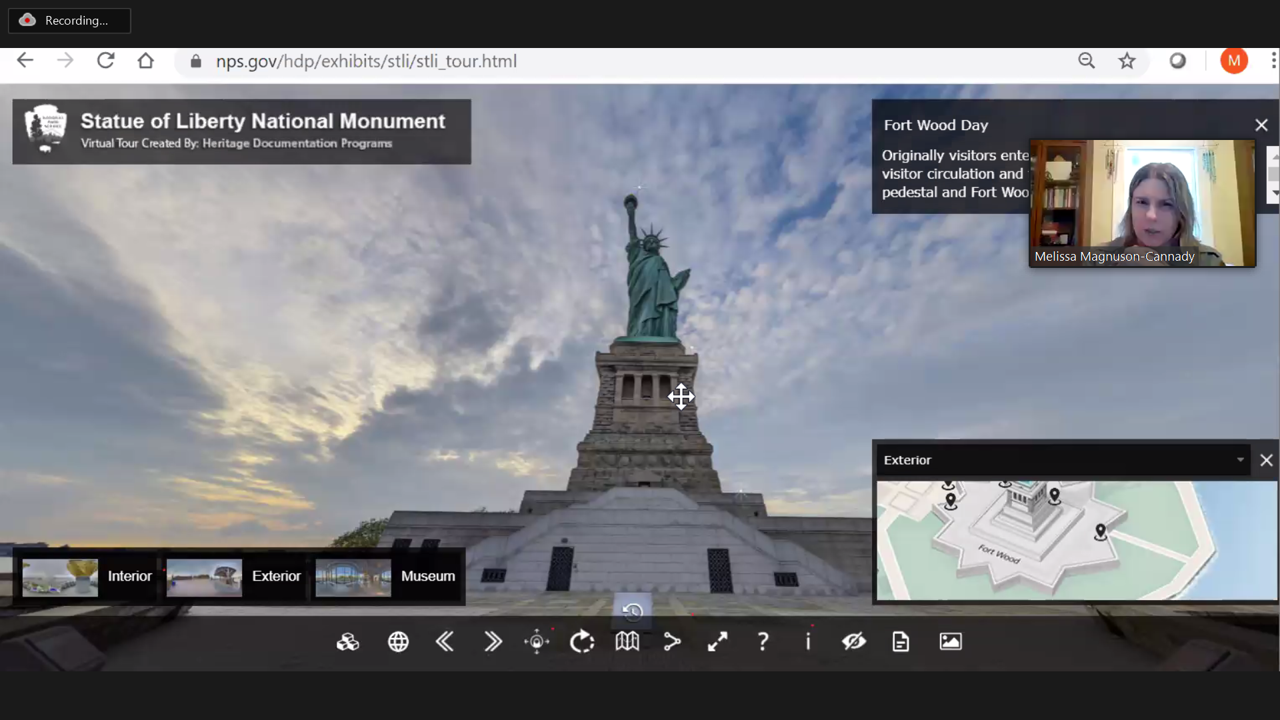1280x720 pixels.
Task: Click the 3D blocks model icon
Action: click(348, 642)
